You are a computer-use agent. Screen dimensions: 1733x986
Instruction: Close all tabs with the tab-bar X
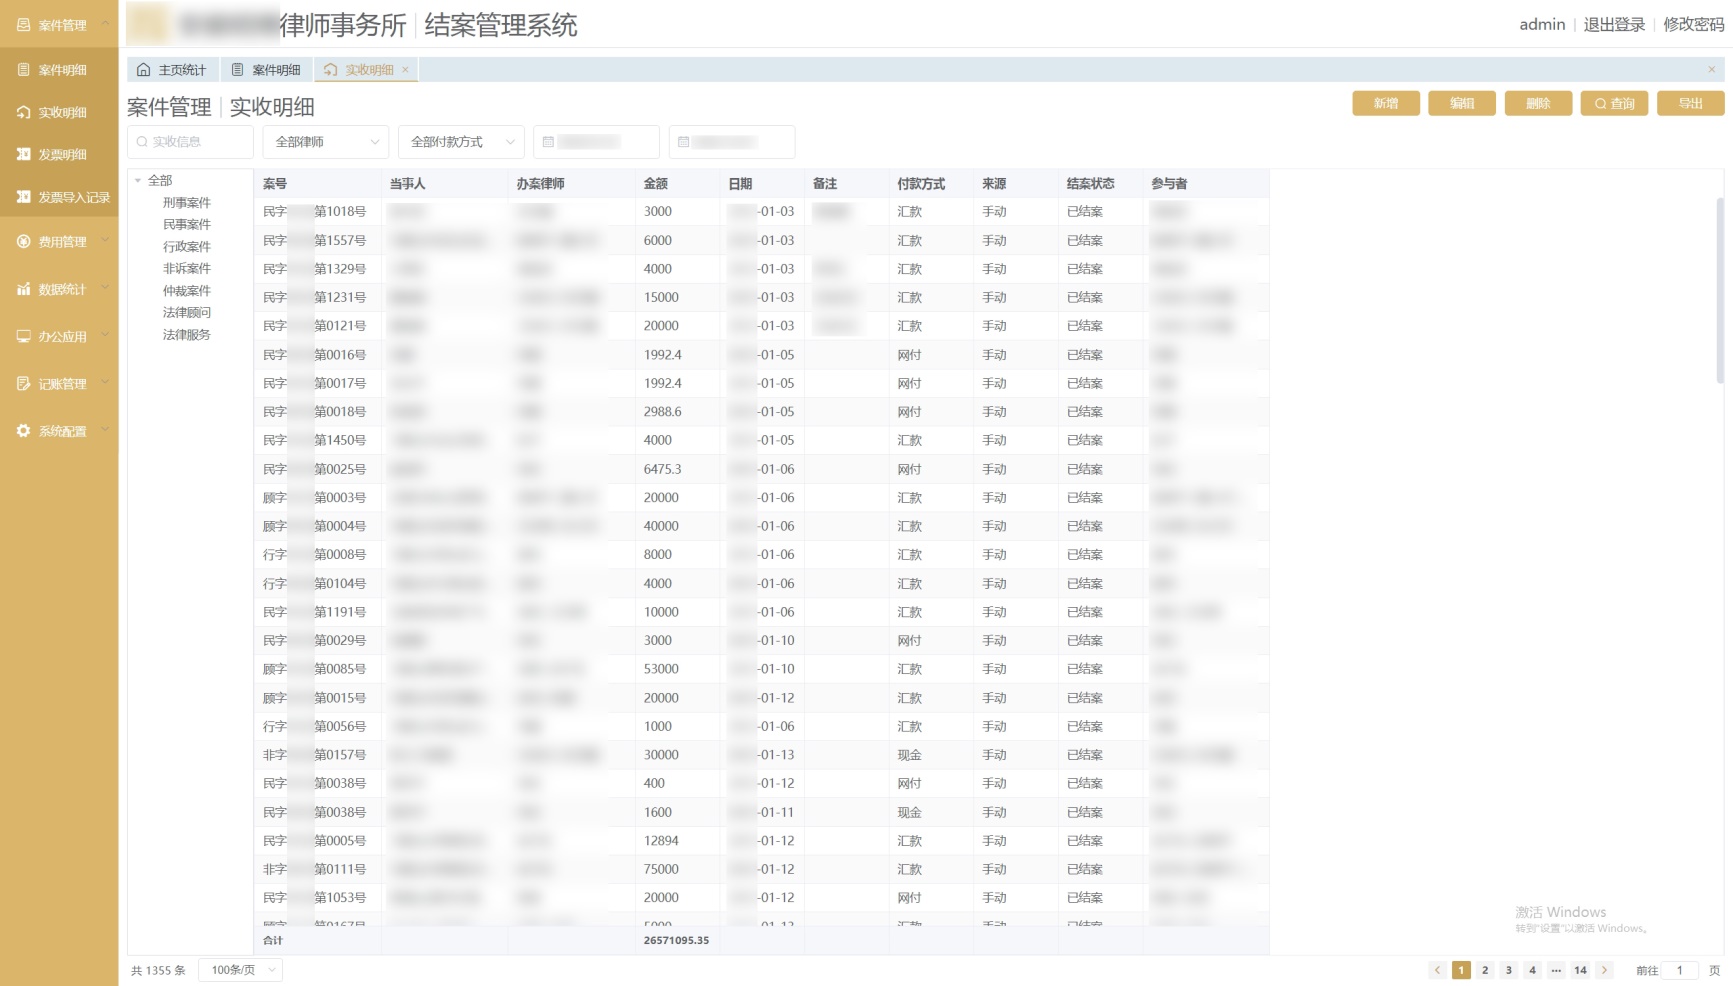point(1711,69)
